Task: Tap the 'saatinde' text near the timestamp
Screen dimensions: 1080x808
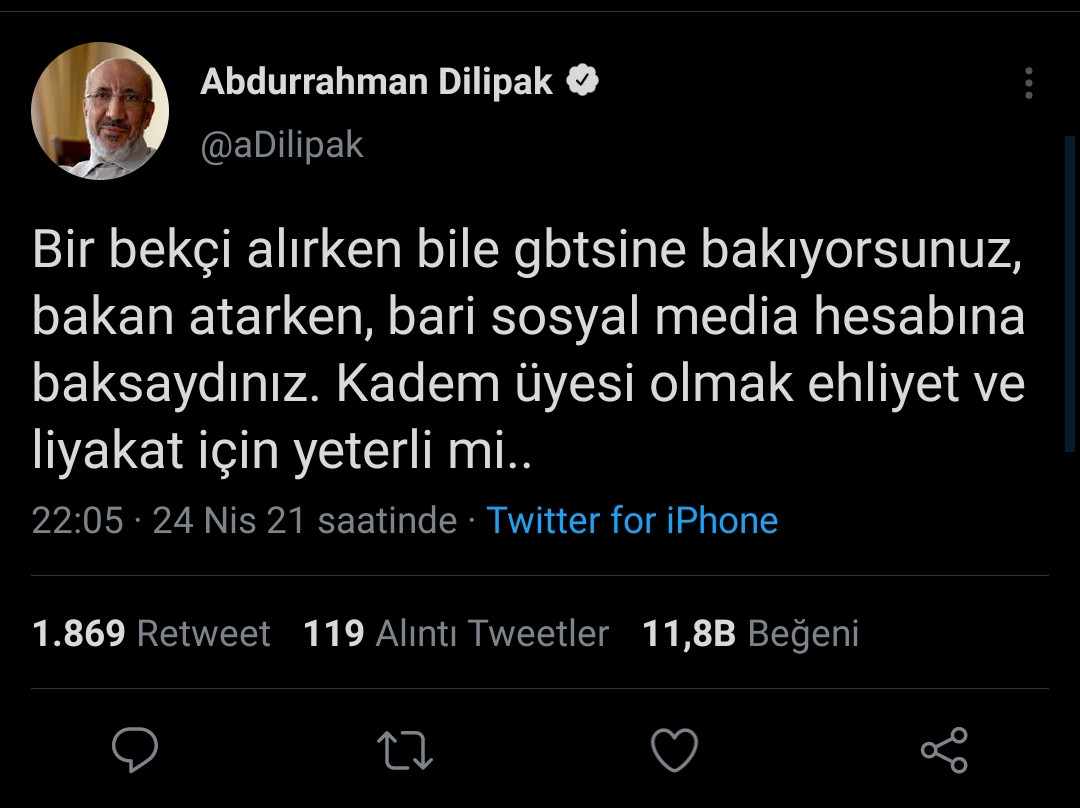Action: pos(389,520)
